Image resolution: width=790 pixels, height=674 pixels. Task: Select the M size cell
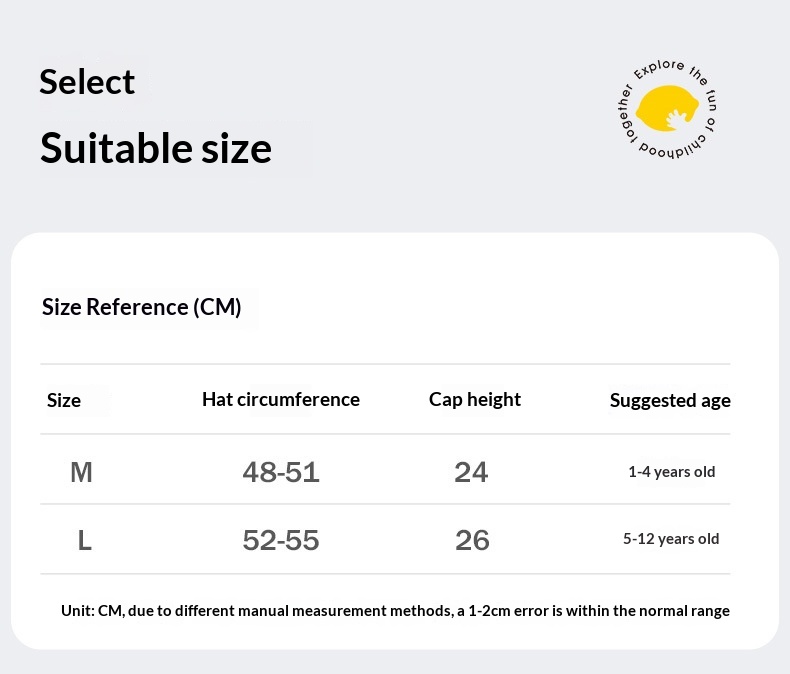(x=81, y=473)
